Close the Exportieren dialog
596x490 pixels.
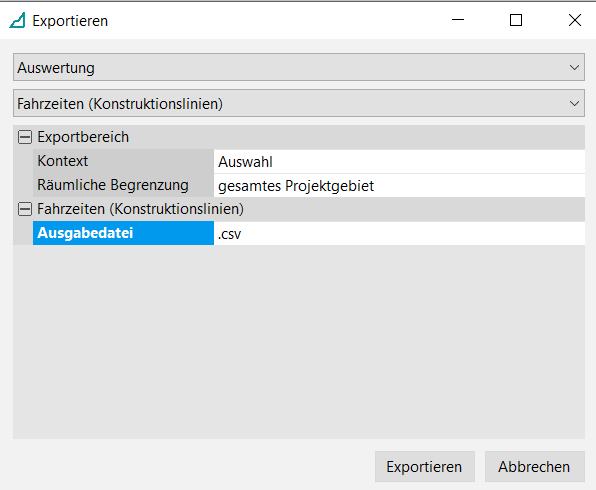click(575, 20)
